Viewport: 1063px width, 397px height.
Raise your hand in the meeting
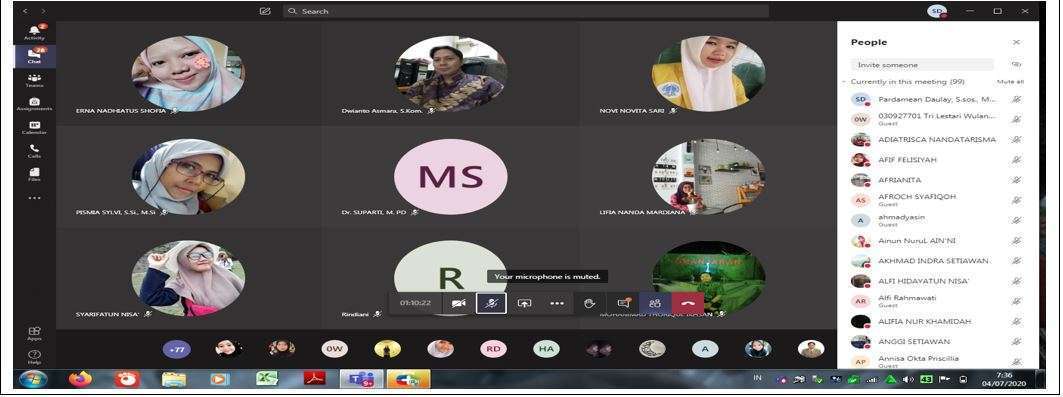tap(590, 304)
